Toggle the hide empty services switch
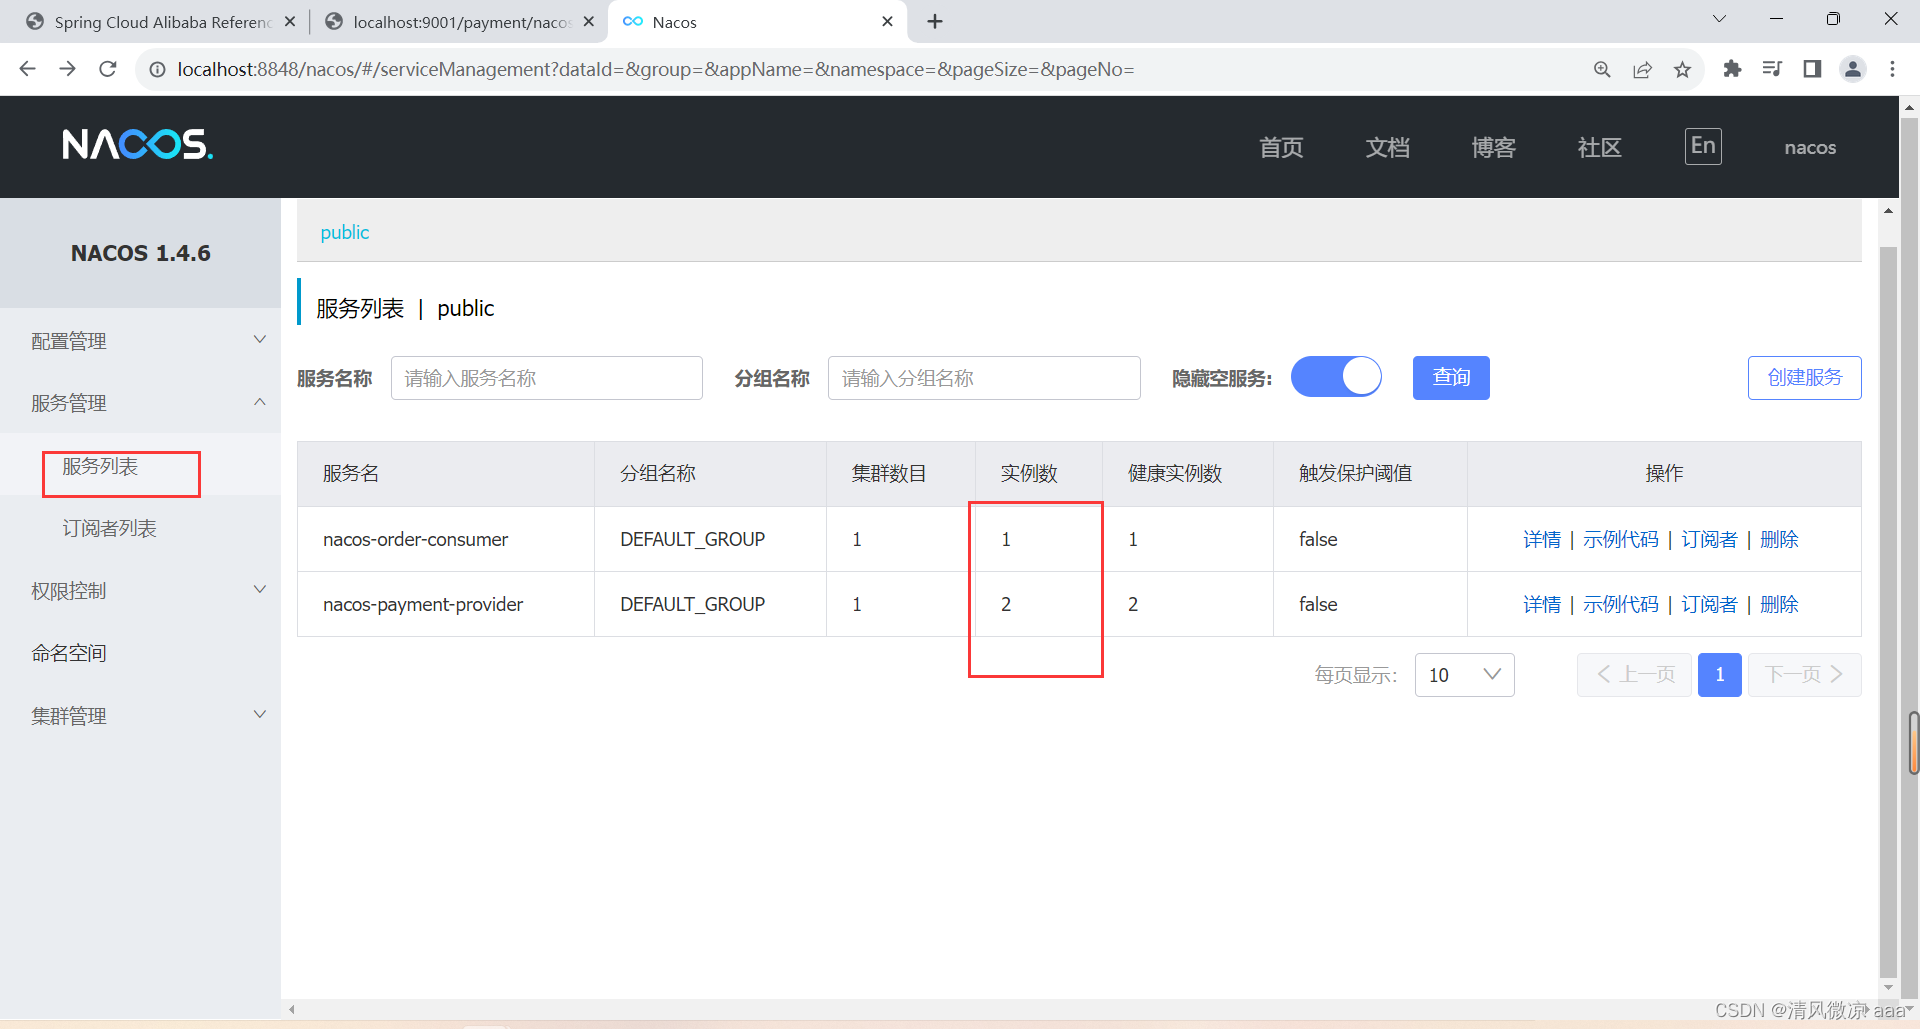Viewport: 1920px width, 1029px height. click(1336, 377)
